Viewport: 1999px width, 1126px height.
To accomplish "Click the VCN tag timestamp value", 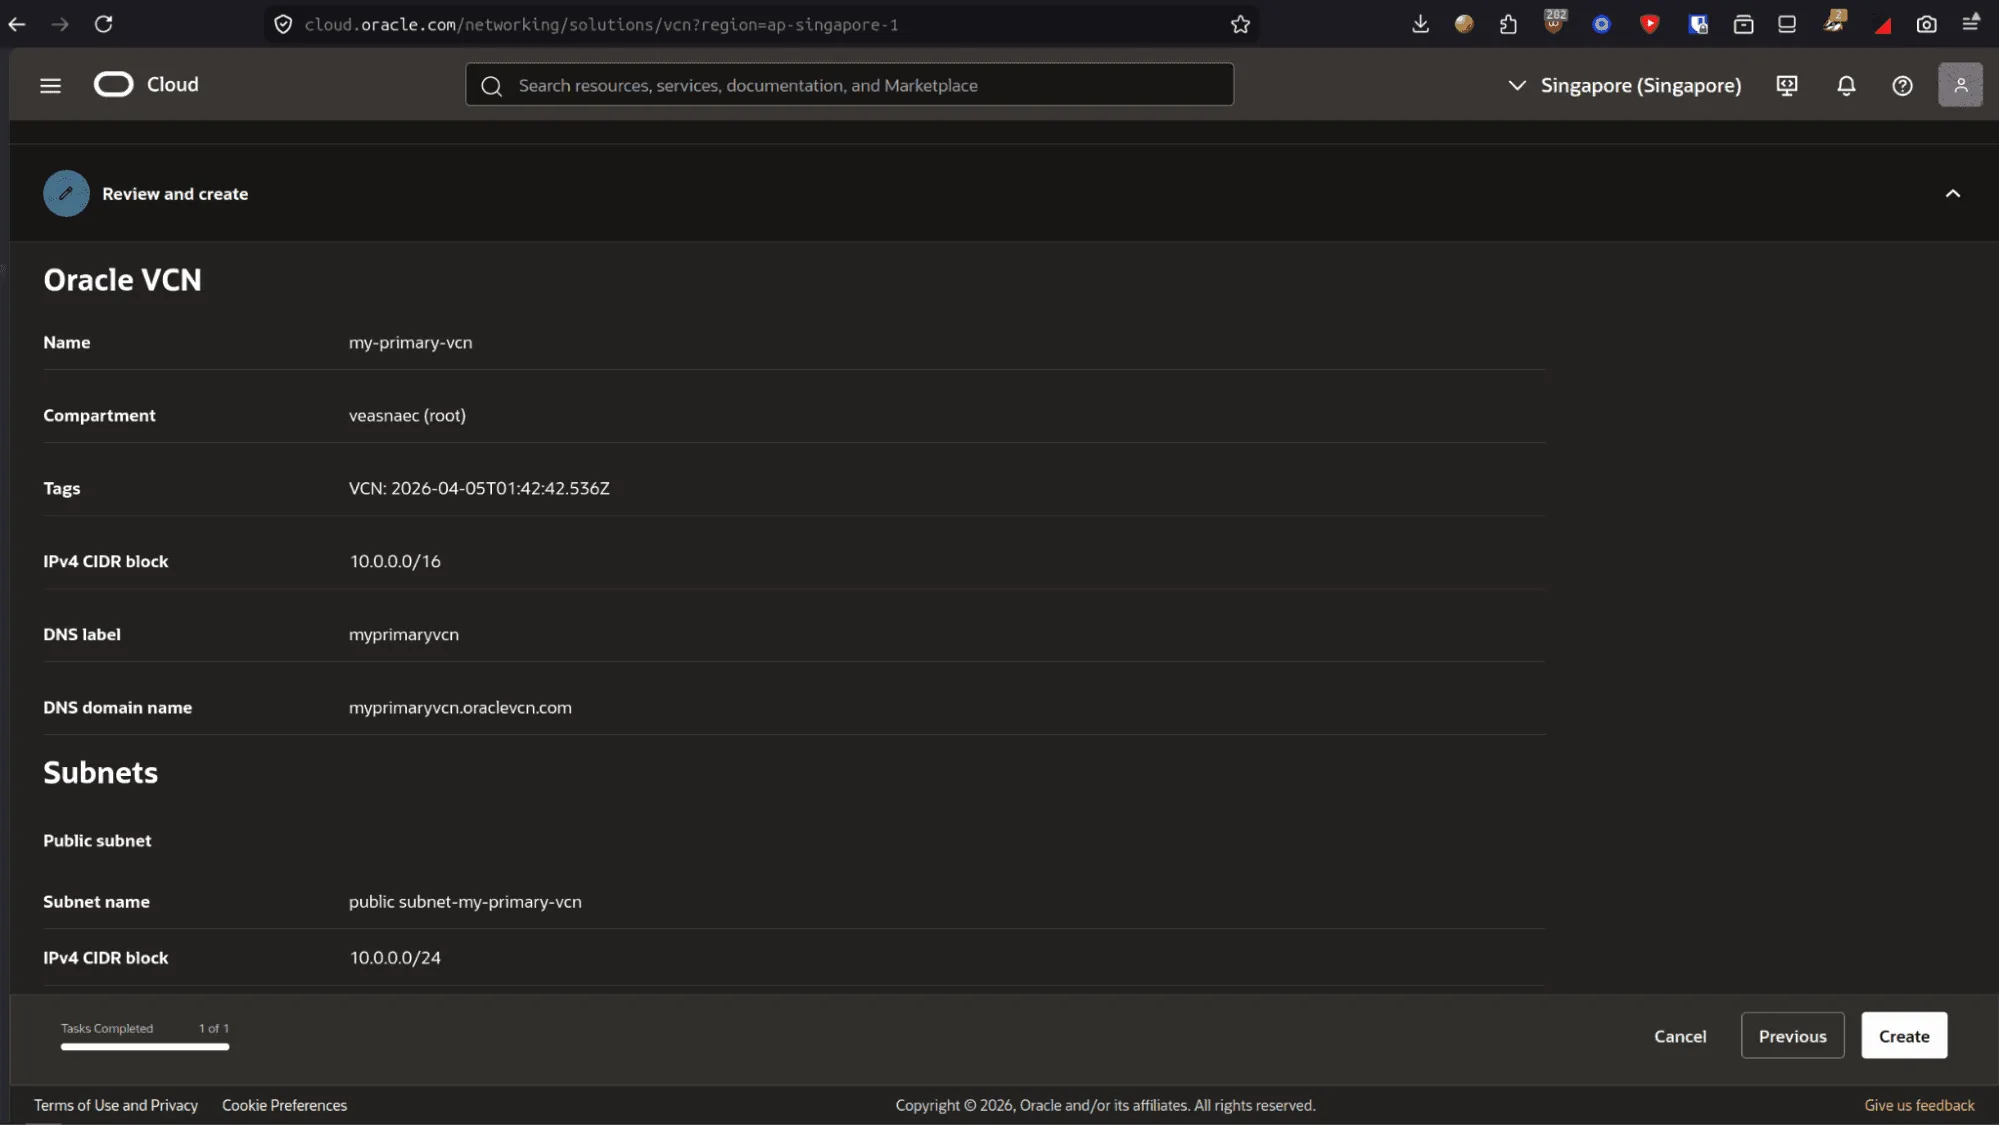I will click(x=479, y=488).
